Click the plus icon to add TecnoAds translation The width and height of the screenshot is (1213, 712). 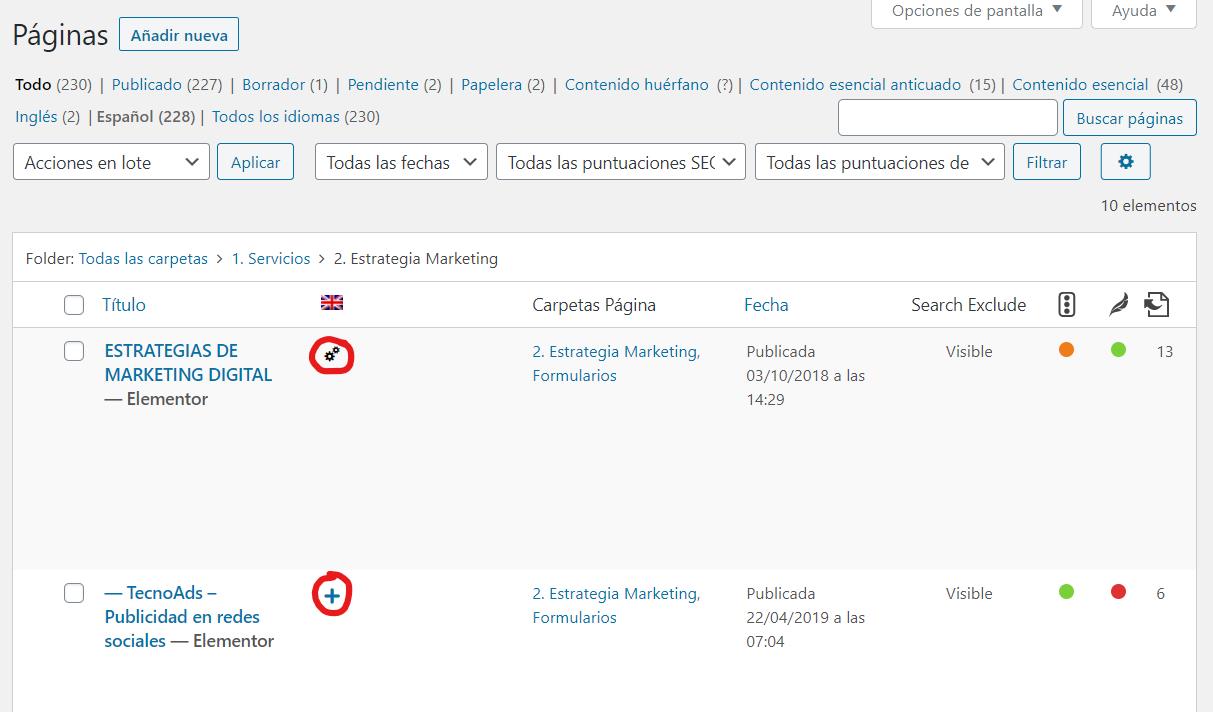[332, 596]
